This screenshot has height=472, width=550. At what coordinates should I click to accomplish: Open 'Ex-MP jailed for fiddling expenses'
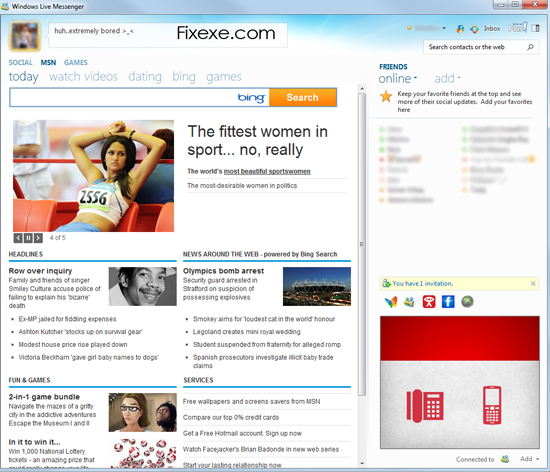[67, 319]
